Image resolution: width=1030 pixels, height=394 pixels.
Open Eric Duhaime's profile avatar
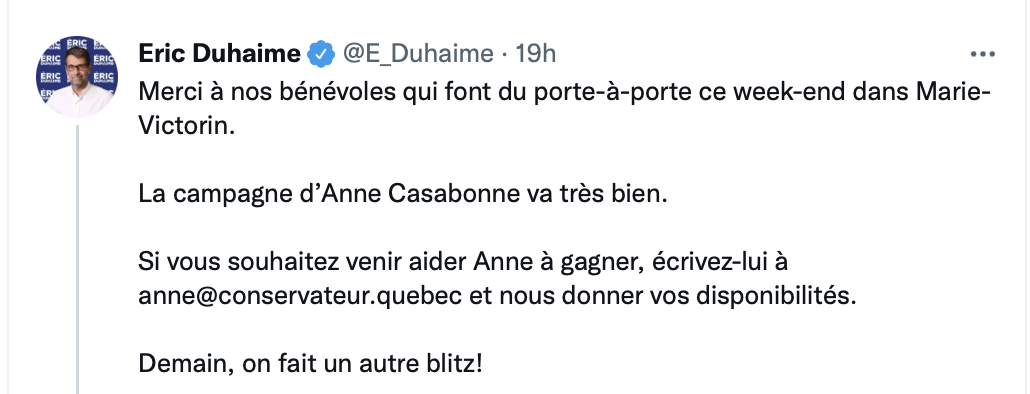(77, 77)
